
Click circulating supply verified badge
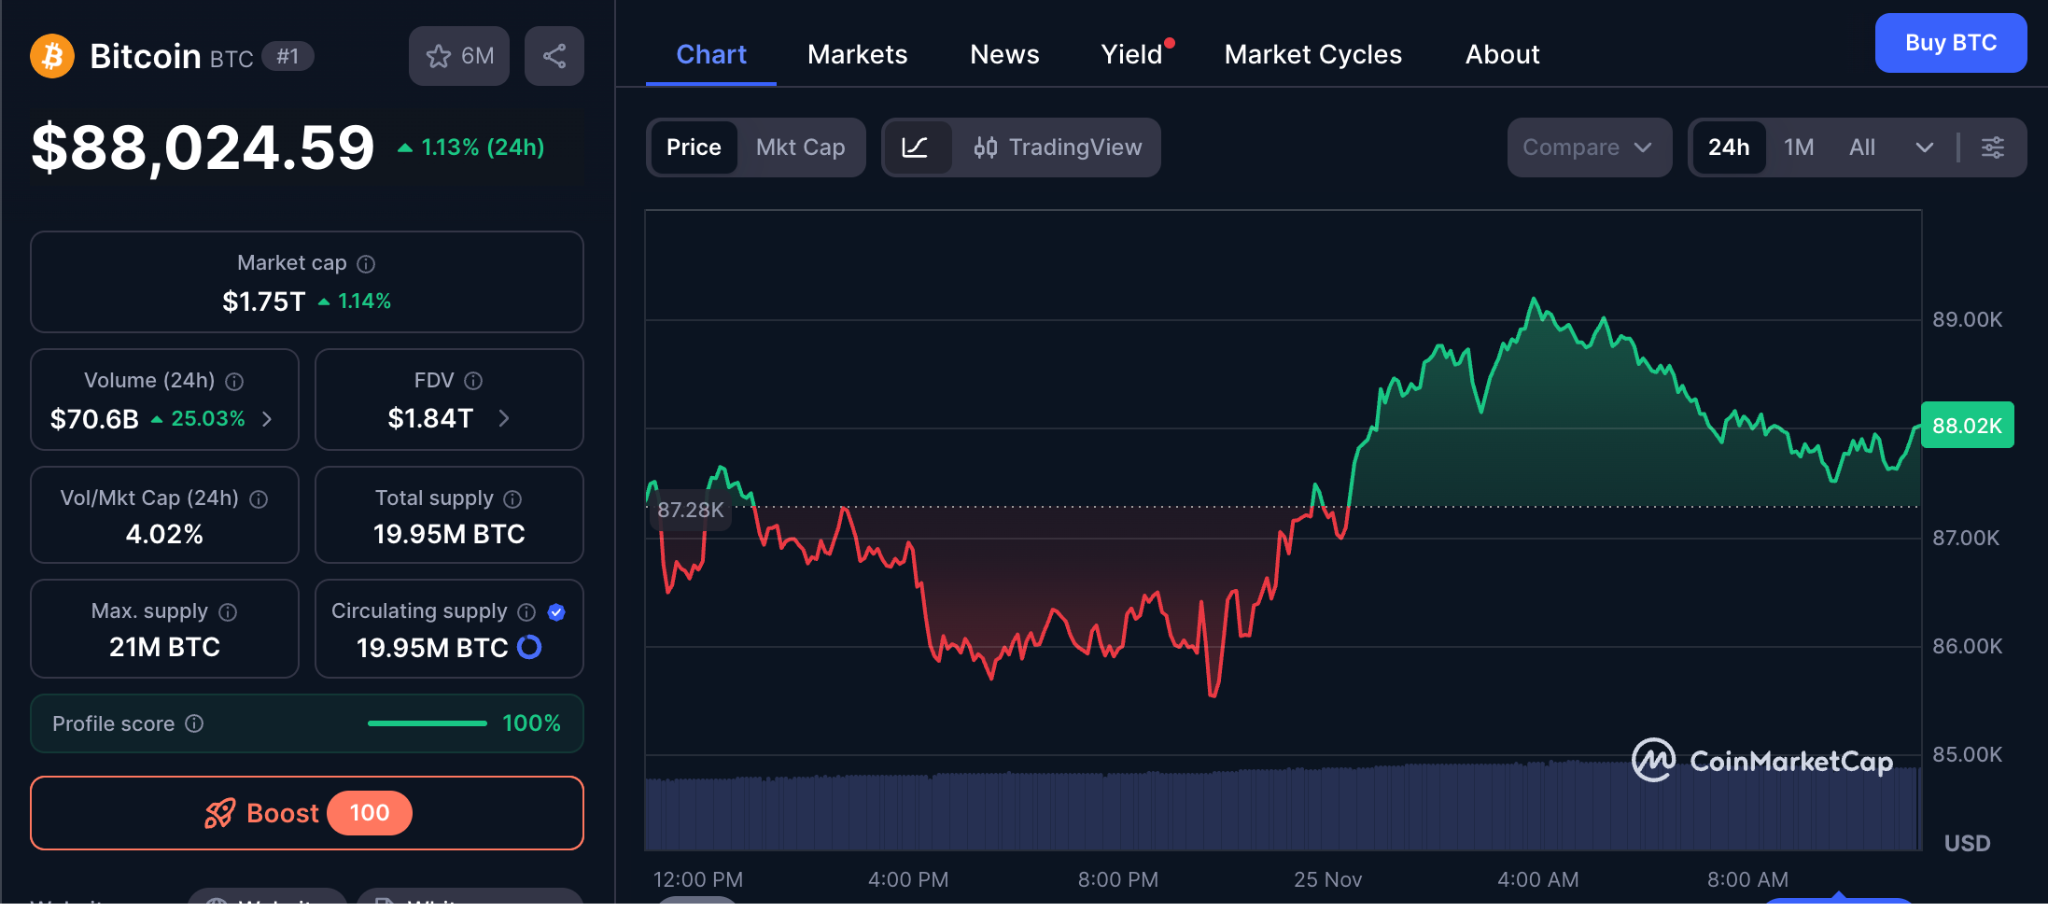(x=557, y=612)
